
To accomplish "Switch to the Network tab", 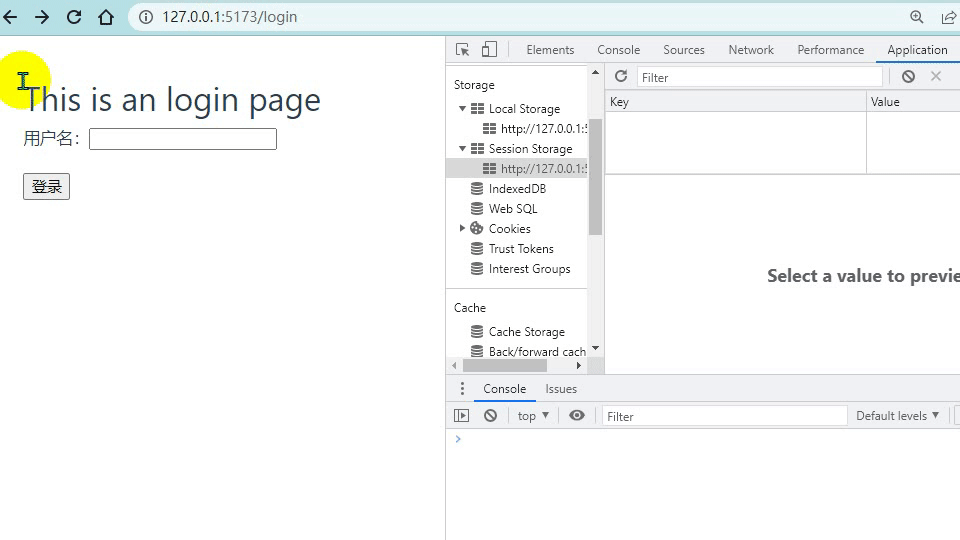I will (x=751, y=50).
